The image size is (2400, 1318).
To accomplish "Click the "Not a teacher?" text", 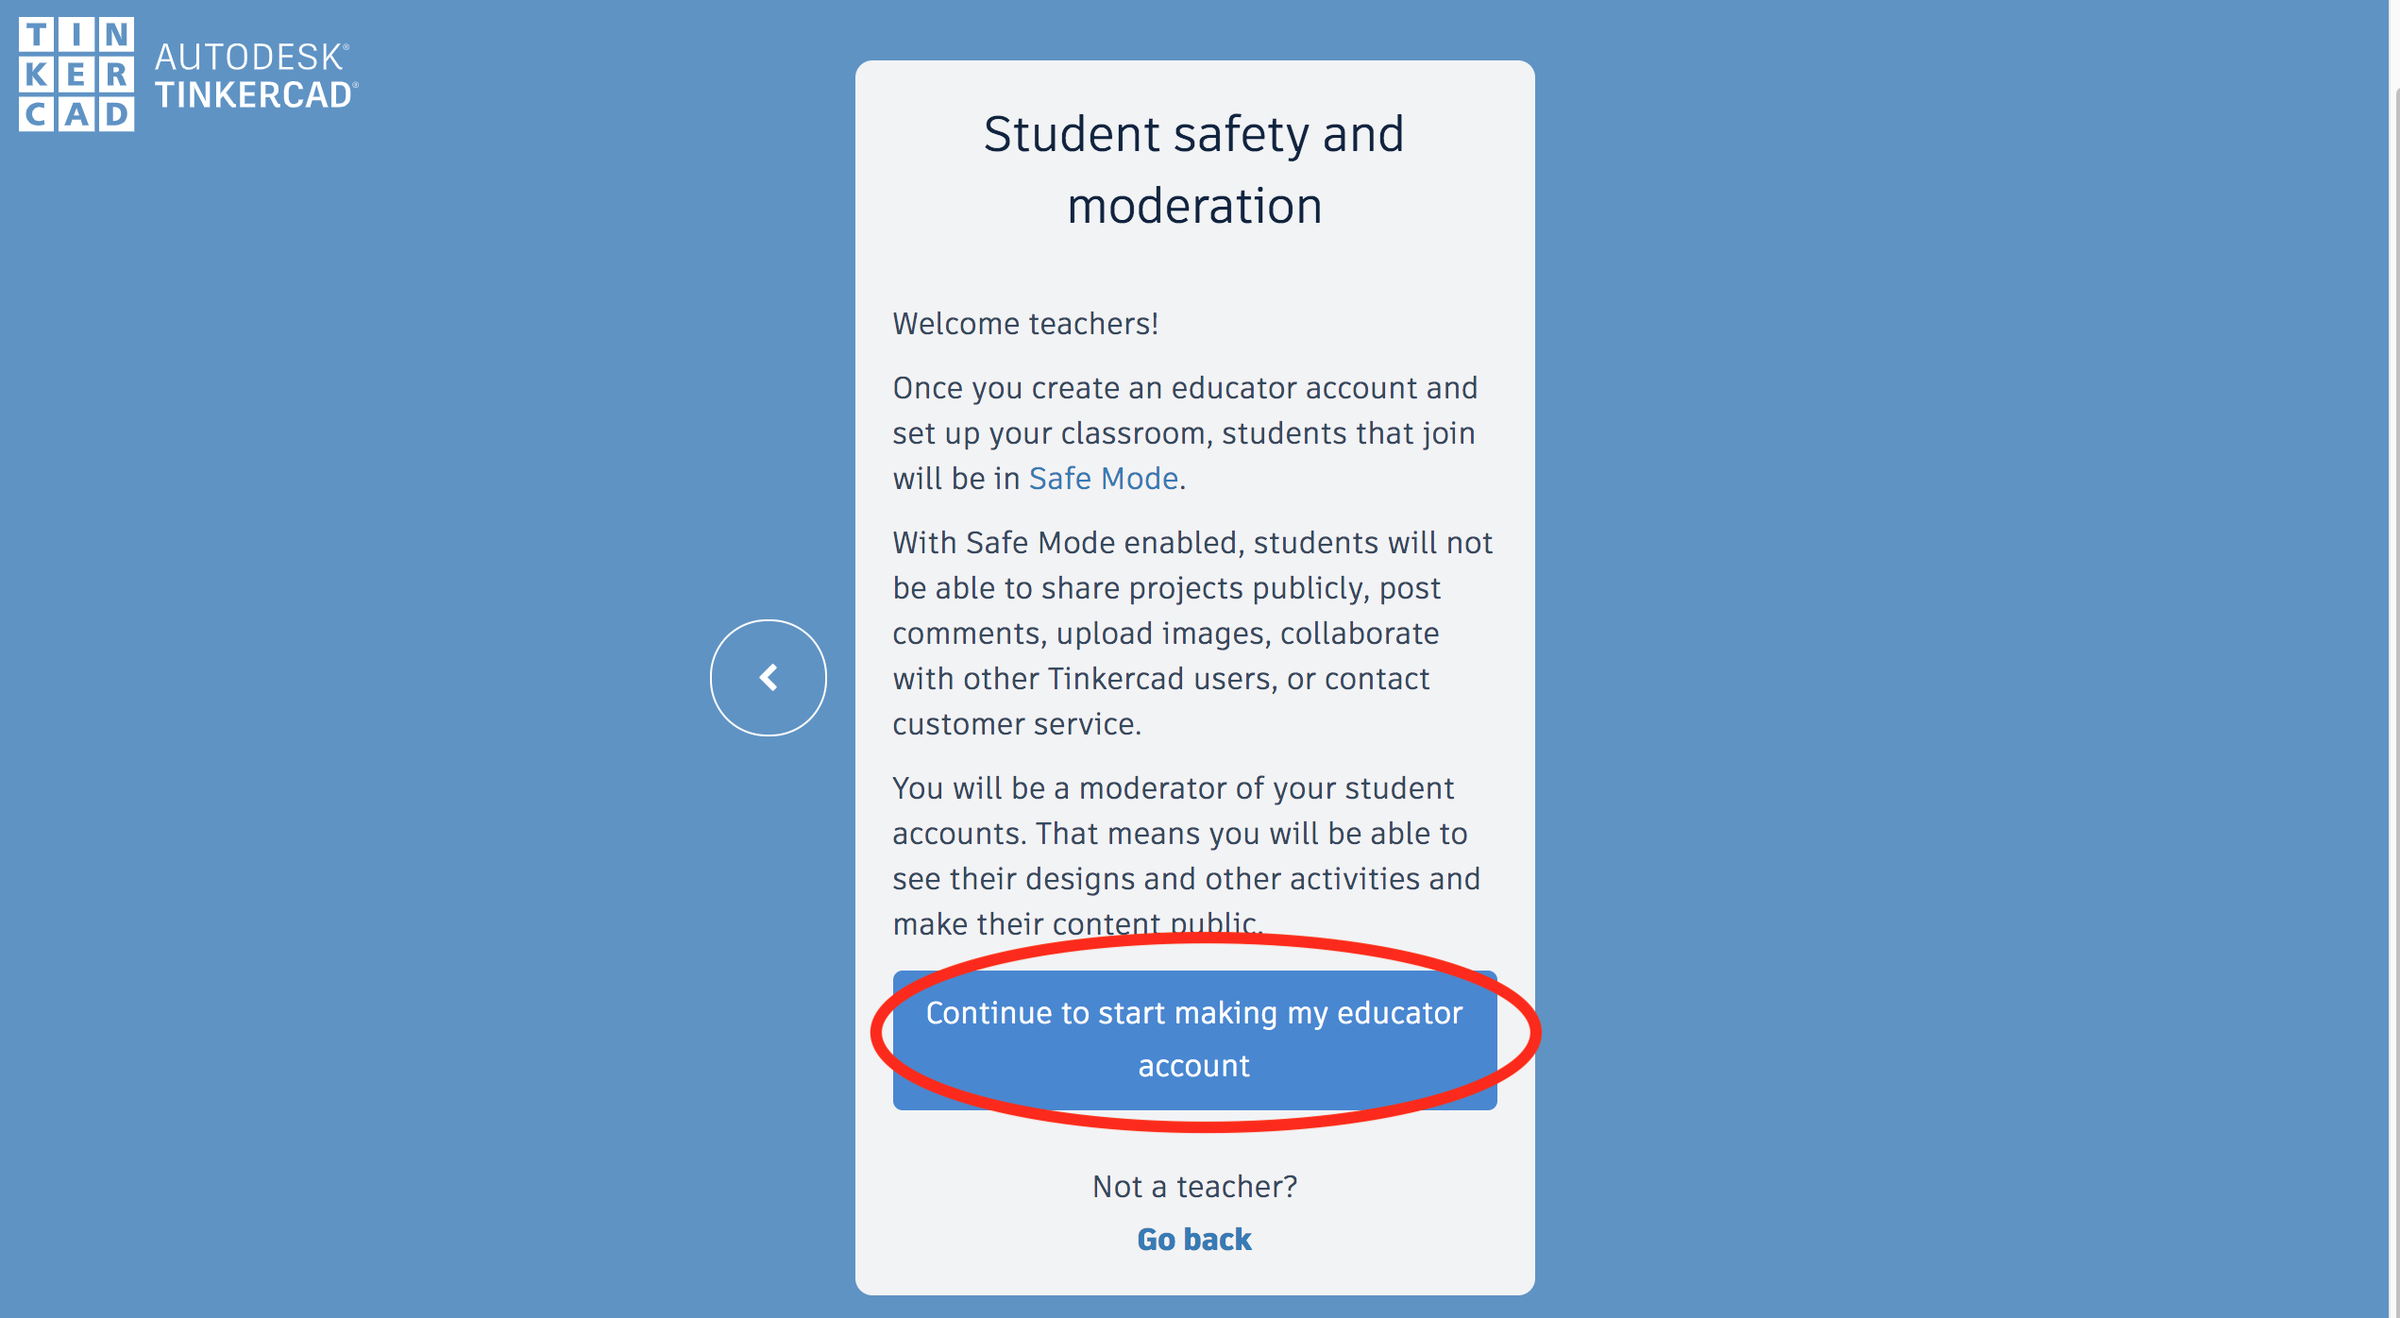I will (1194, 1187).
